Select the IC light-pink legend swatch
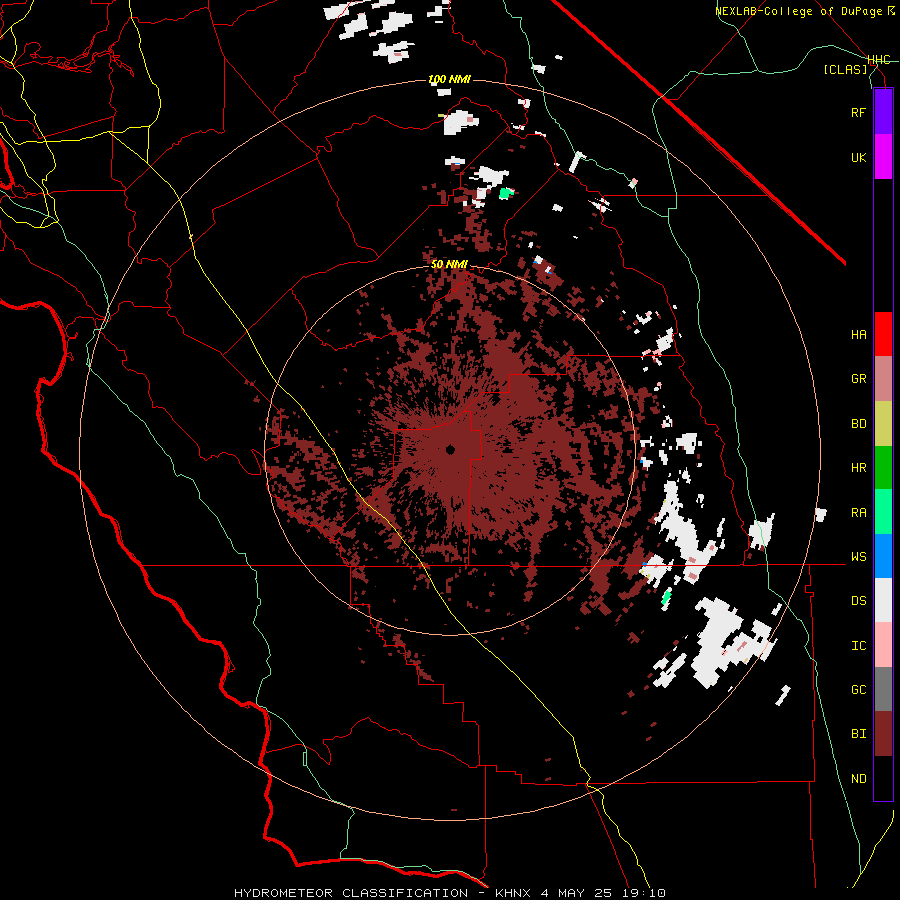The image size is (900, 900). coord(883,645)
